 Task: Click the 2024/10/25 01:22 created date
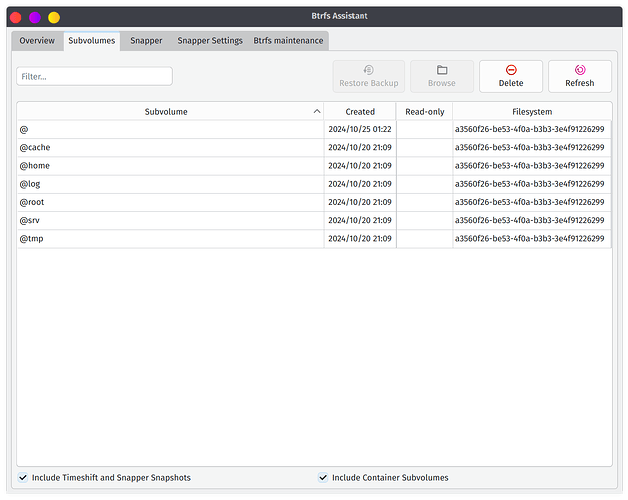(x=360, y=129)
